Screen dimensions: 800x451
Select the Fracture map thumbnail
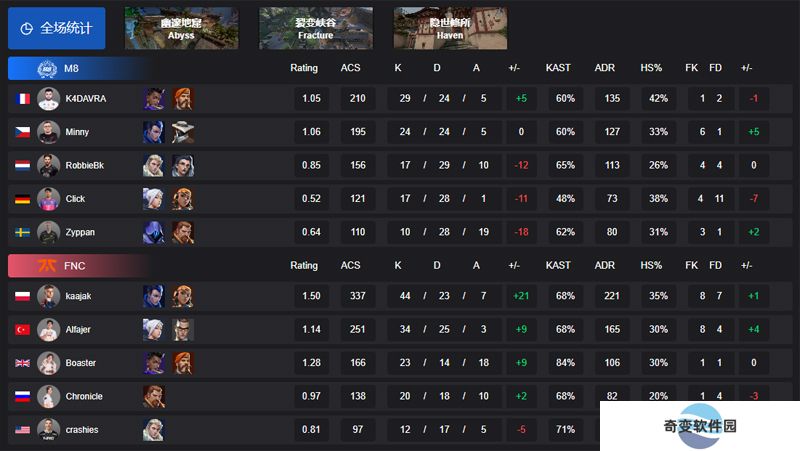pyautogui.click(x=316, y=28)
